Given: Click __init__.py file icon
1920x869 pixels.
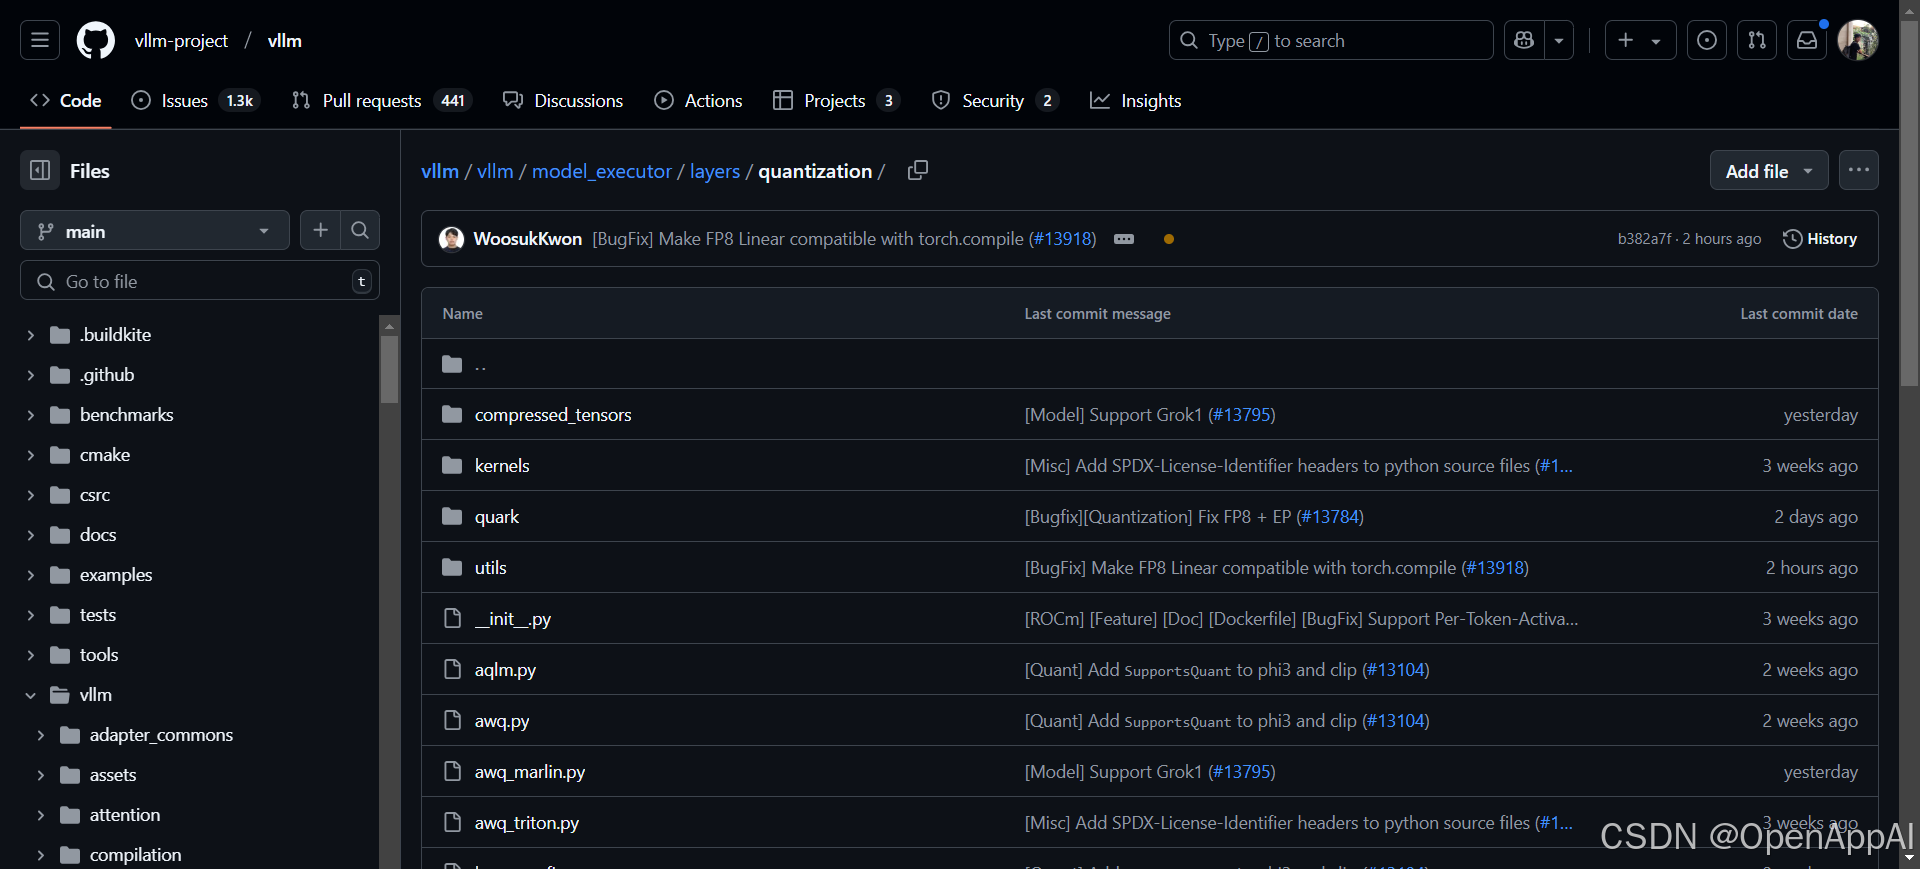Looking at the screenshot, I should tap(452, 618).
